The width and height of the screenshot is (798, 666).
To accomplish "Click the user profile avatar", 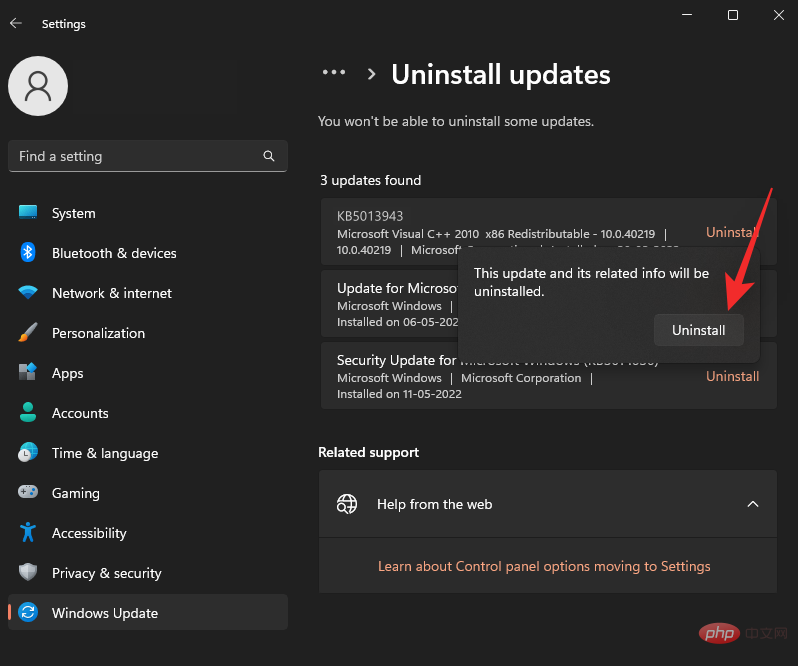I will click(x=38, y=86).
